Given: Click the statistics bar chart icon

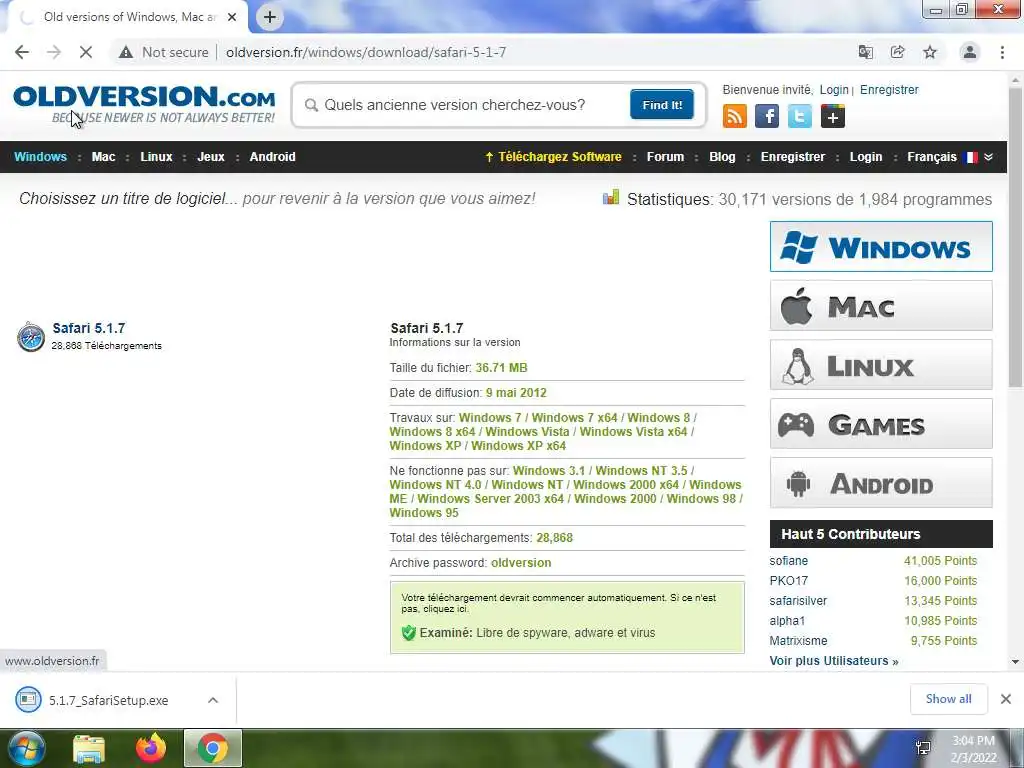Looking at the screenshot, I should (x=611, y=197).
